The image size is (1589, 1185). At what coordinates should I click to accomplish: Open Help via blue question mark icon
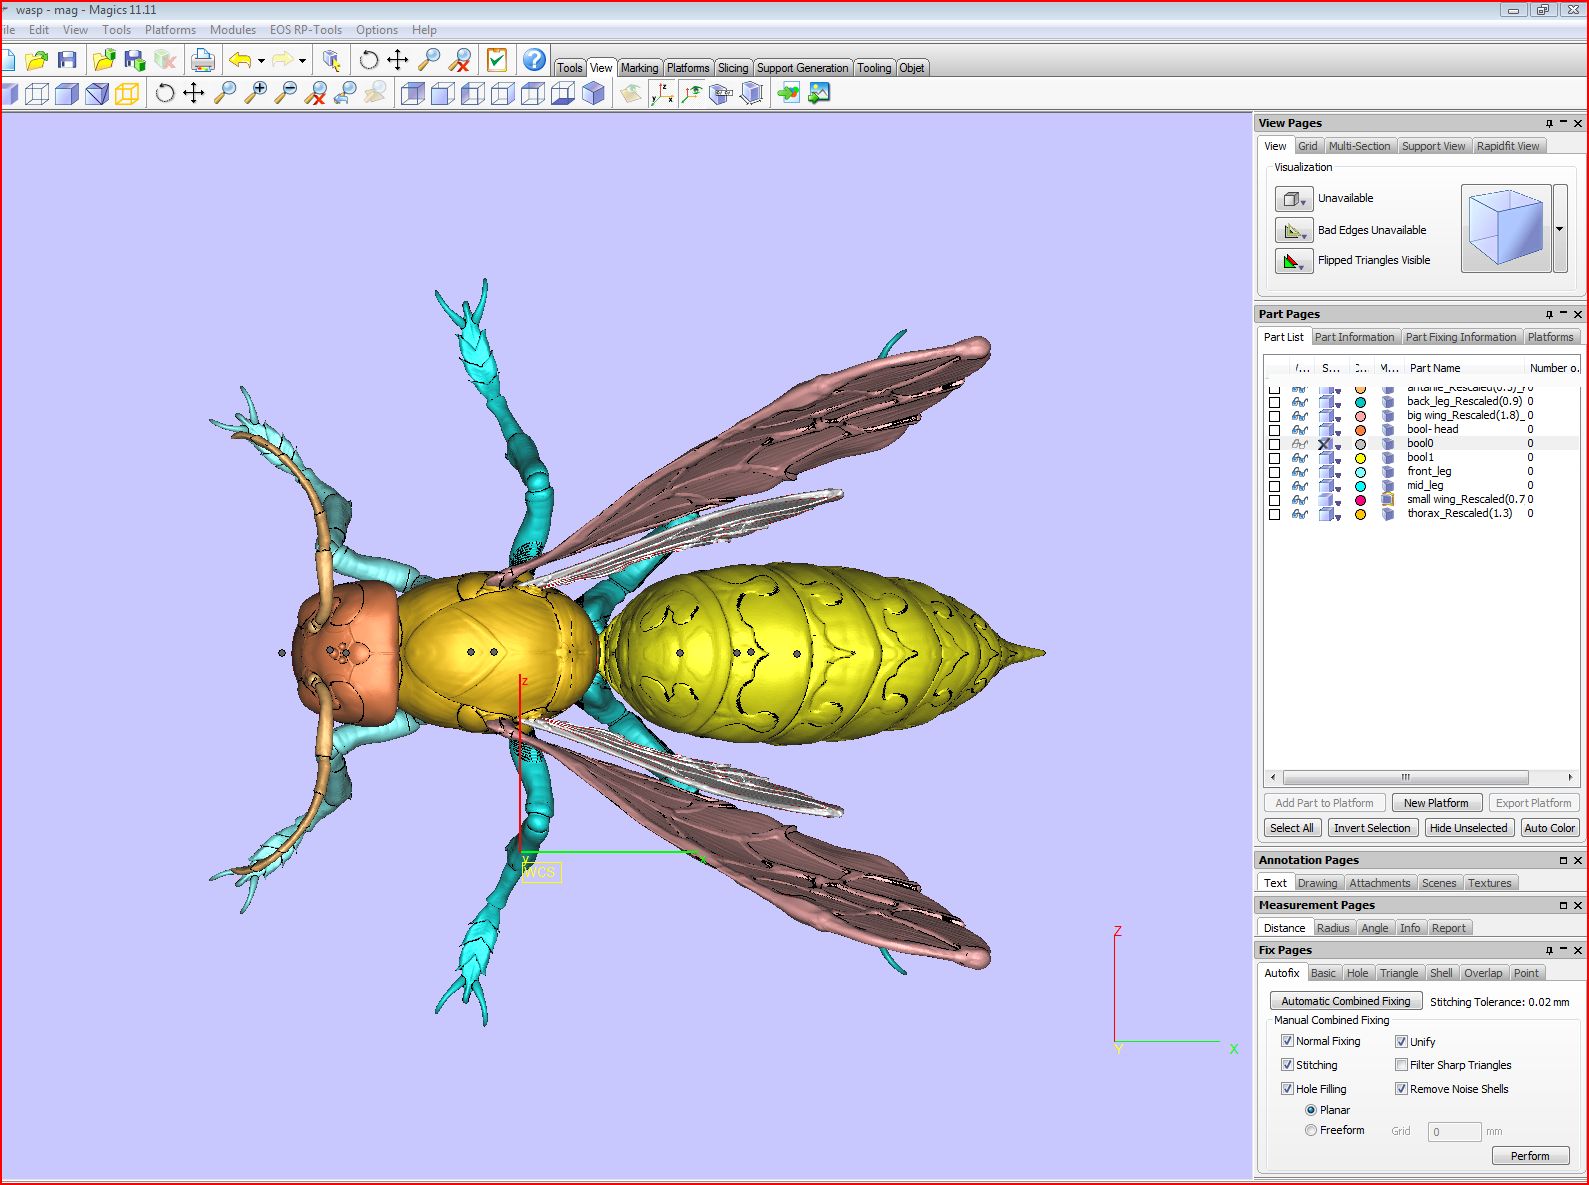(x=534, y=61)
